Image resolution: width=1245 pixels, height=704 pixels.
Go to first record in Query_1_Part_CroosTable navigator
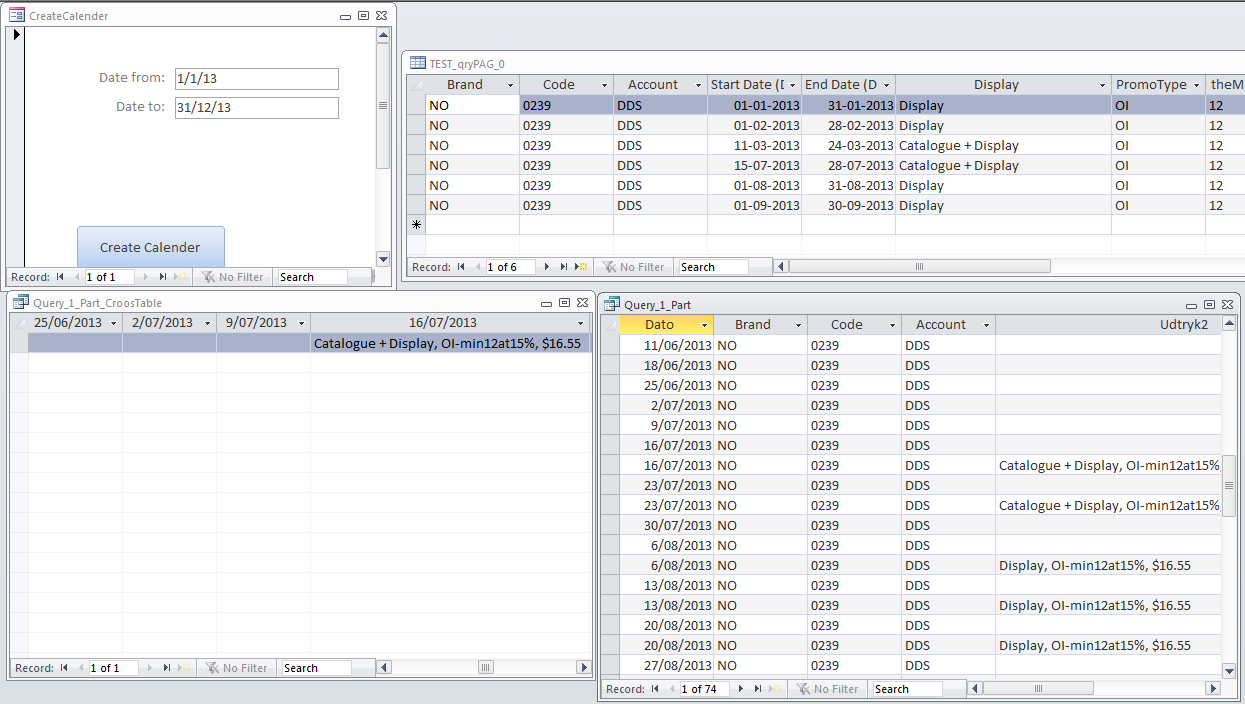[62, 668]
